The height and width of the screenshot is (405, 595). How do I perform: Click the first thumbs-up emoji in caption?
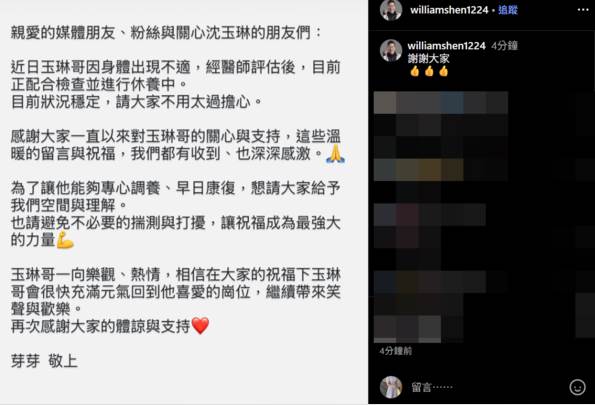414,71
